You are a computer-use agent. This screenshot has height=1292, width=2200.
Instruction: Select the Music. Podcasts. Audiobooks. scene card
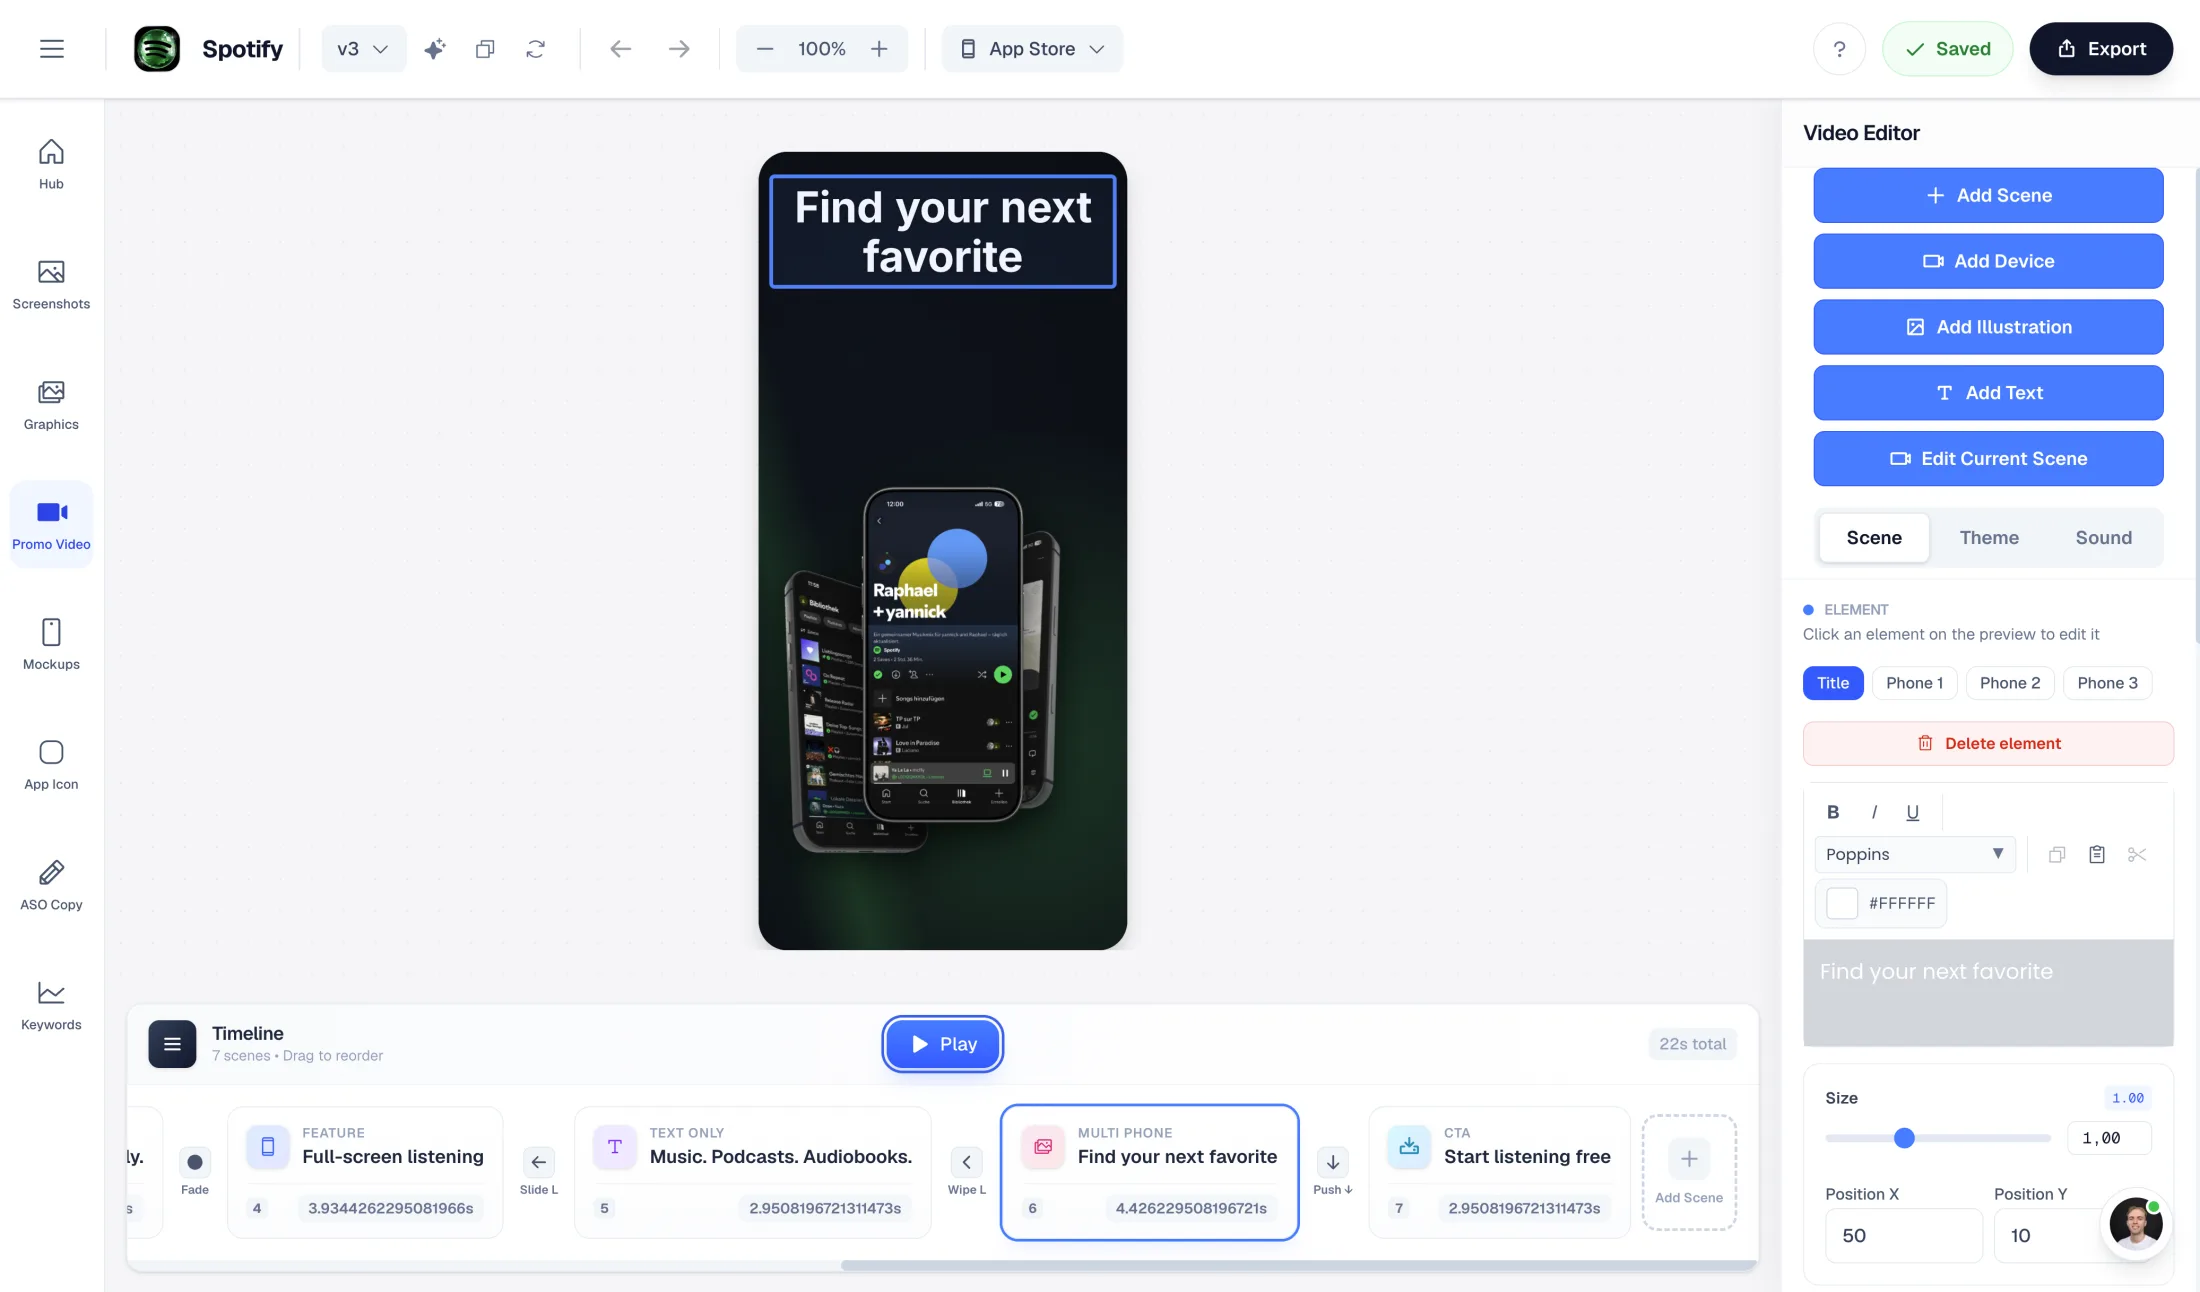752,1172
